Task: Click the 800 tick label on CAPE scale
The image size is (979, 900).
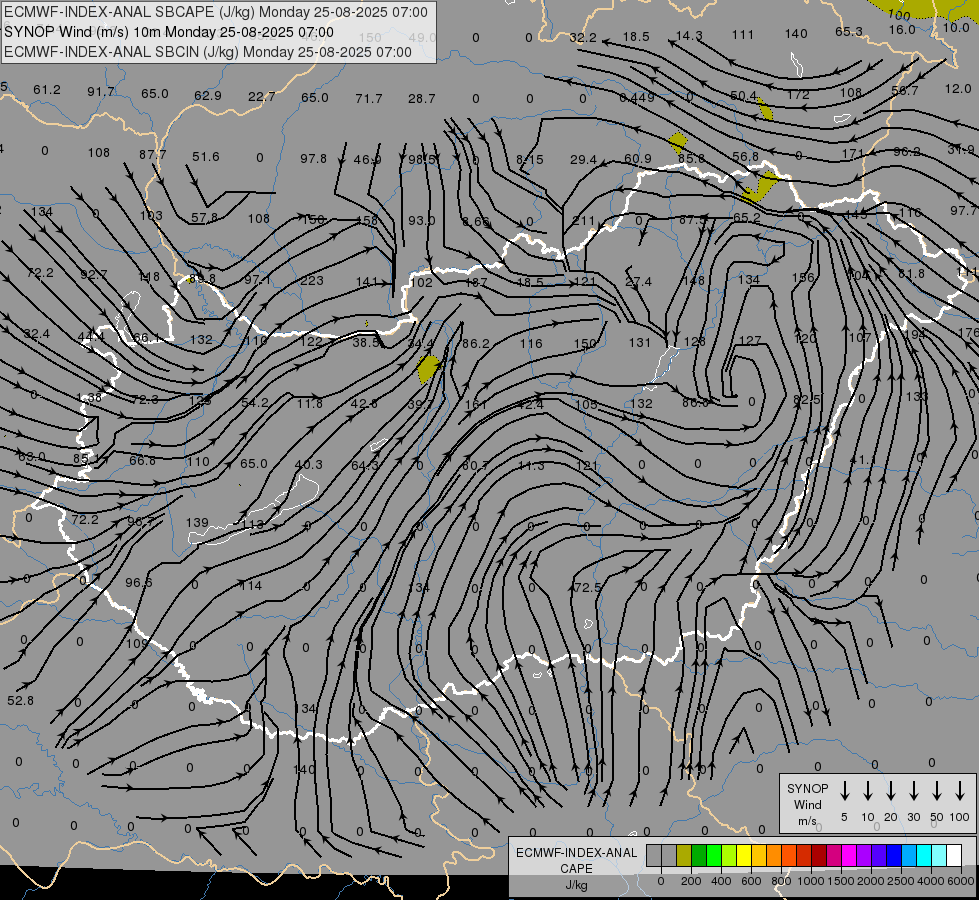Action: point(780,881)
